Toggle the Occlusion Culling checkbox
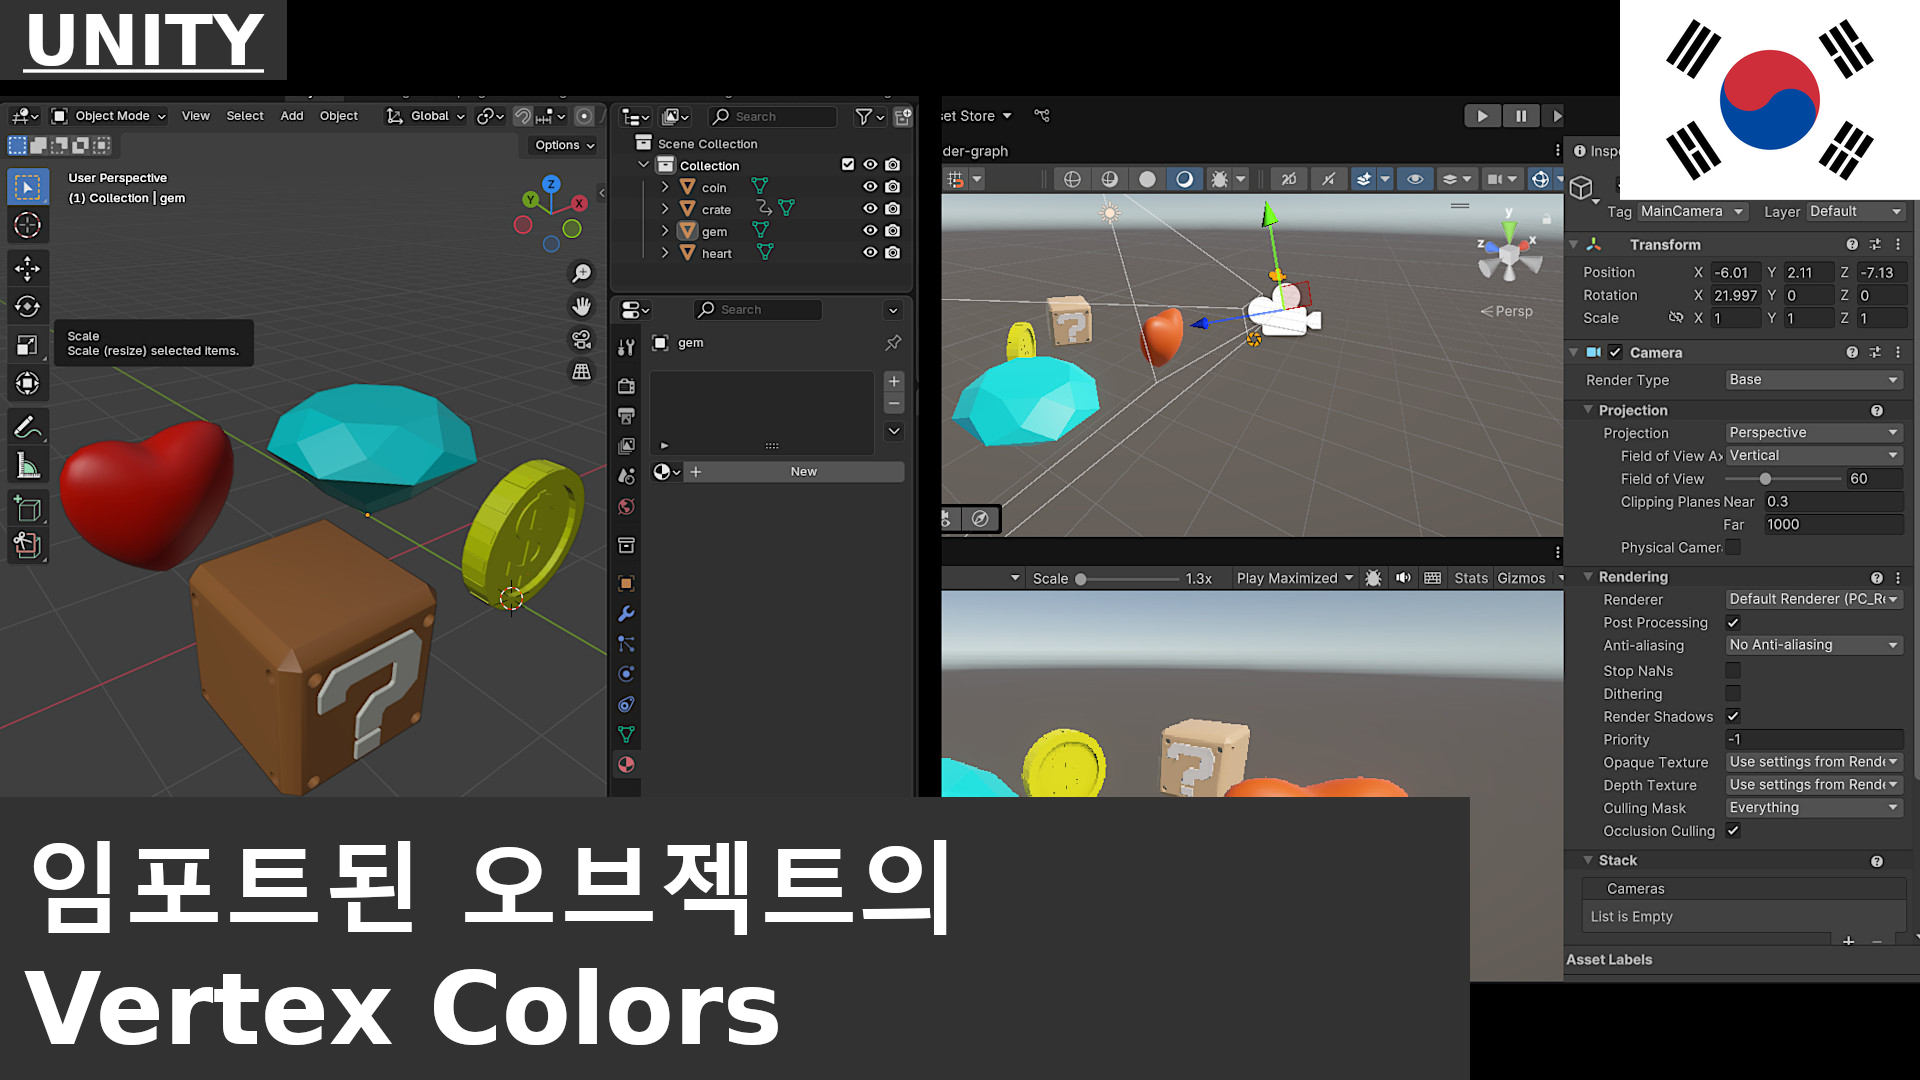Viewport: 1920px width, 1080px height. pos(1733,831)
